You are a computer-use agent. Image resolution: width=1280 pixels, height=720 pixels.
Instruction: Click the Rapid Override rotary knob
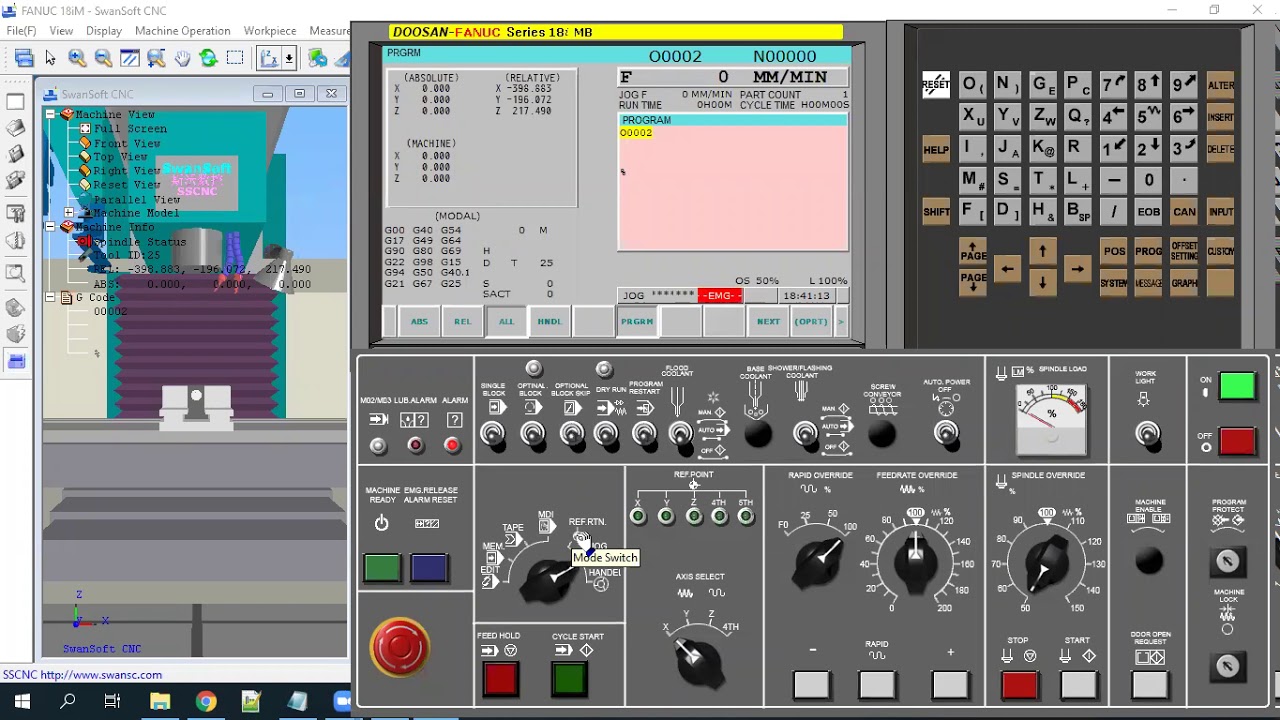click(820, 561)
